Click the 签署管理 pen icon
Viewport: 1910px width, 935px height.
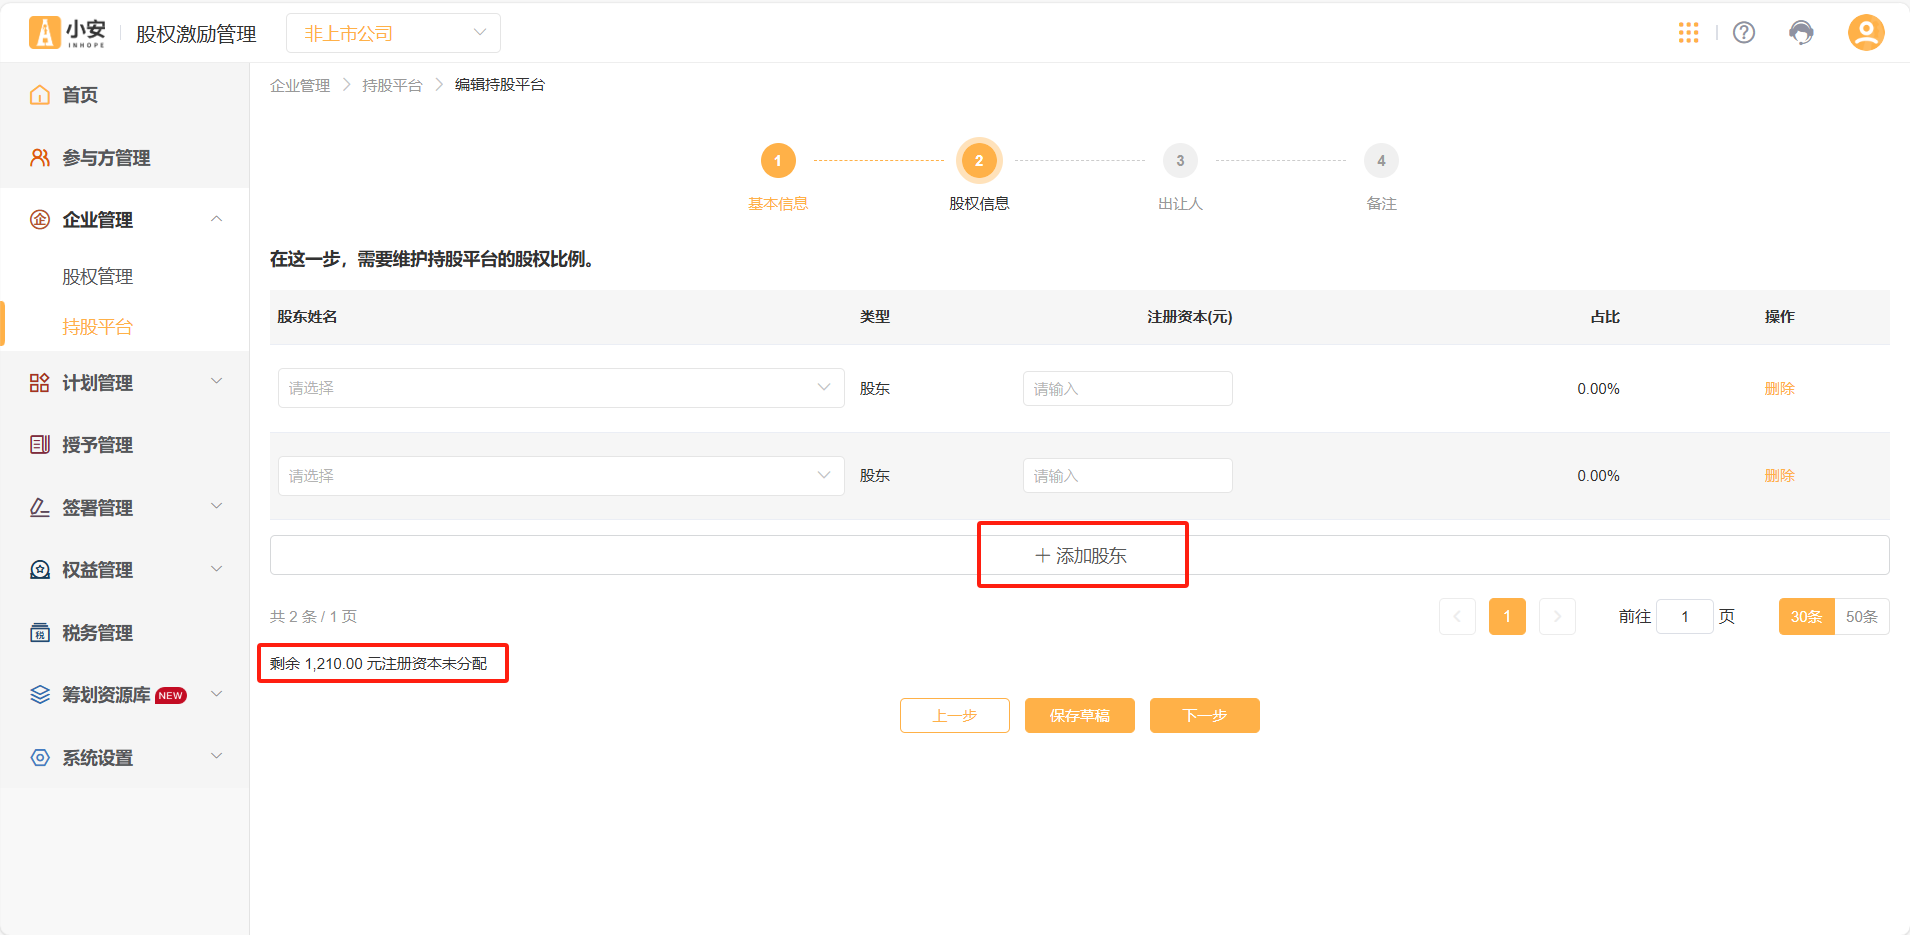tap(40, 508)
